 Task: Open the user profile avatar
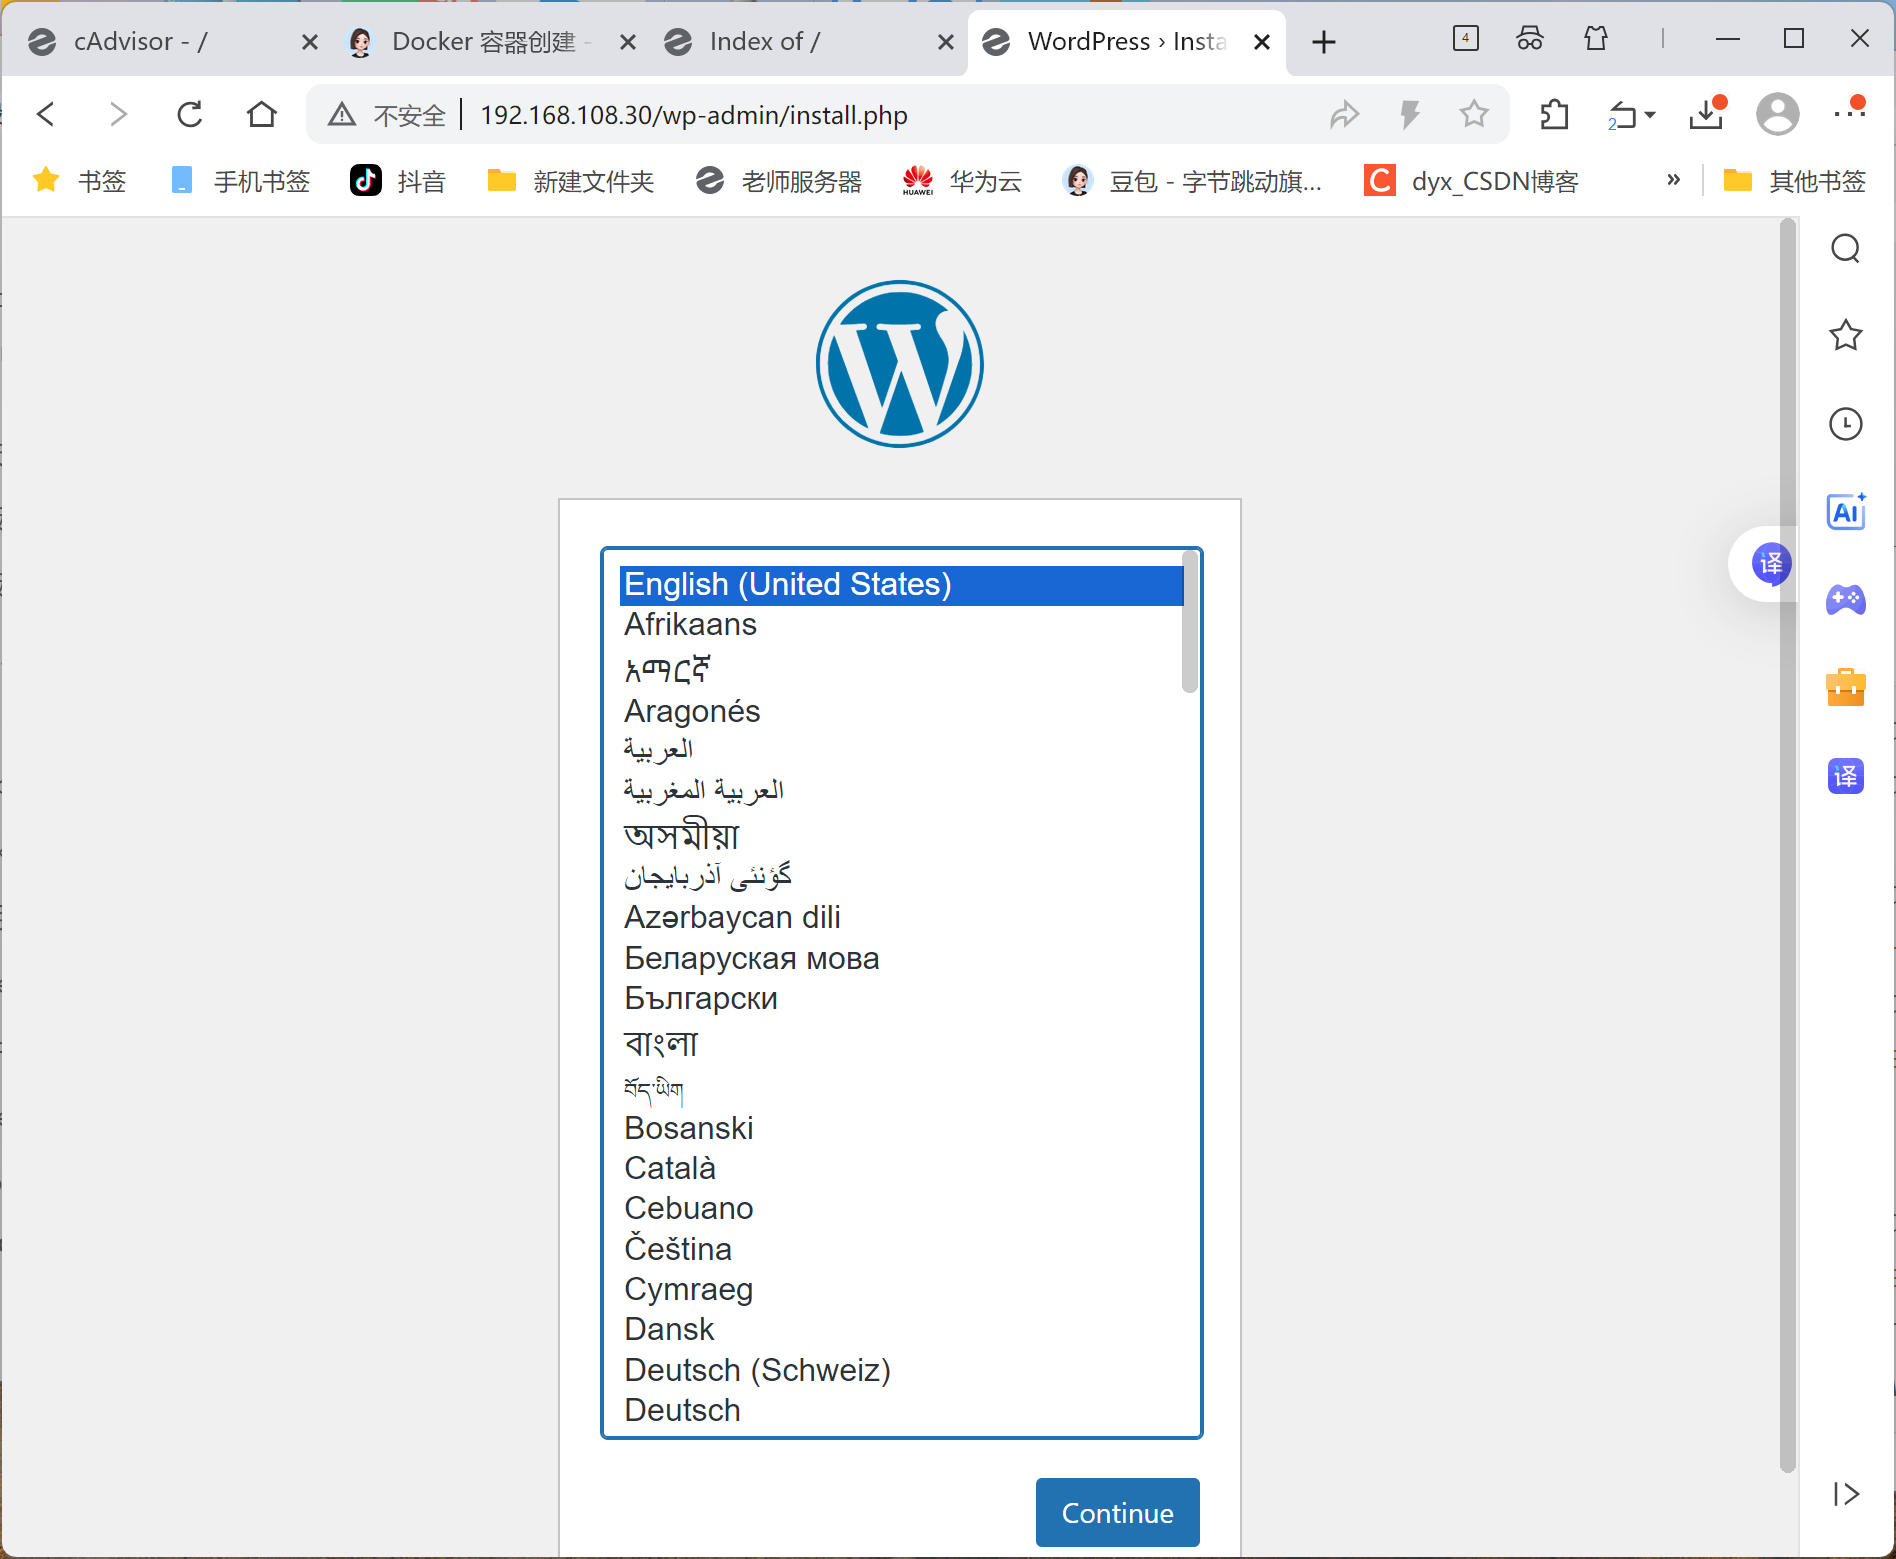click(x=1778, y=114)
